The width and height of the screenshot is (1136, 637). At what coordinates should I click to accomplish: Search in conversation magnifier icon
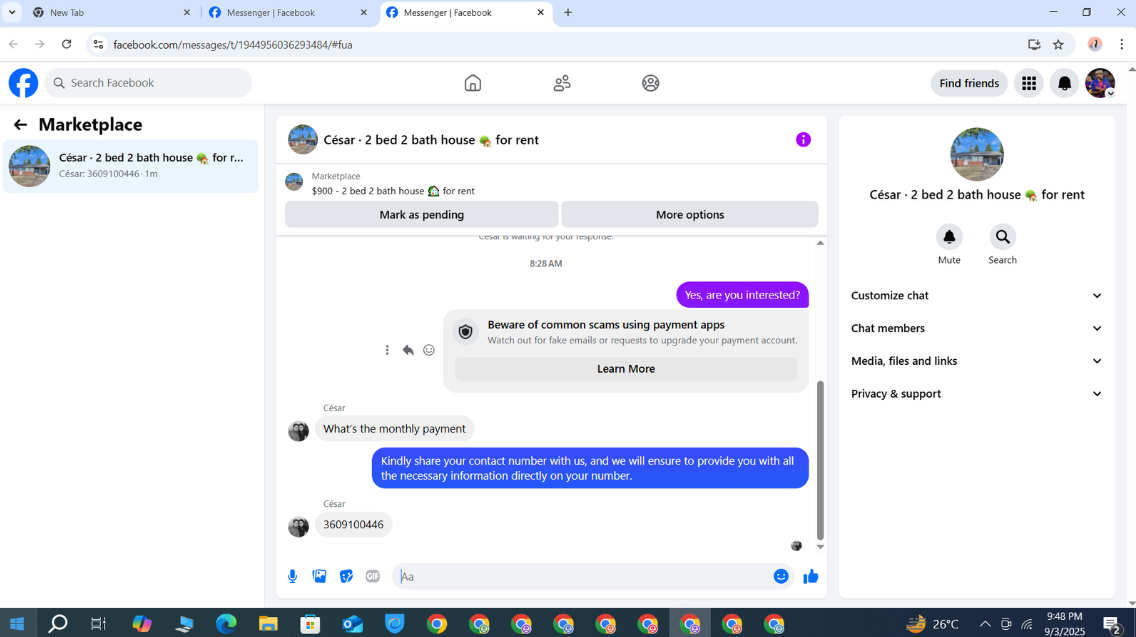[x=1003, y=237]
